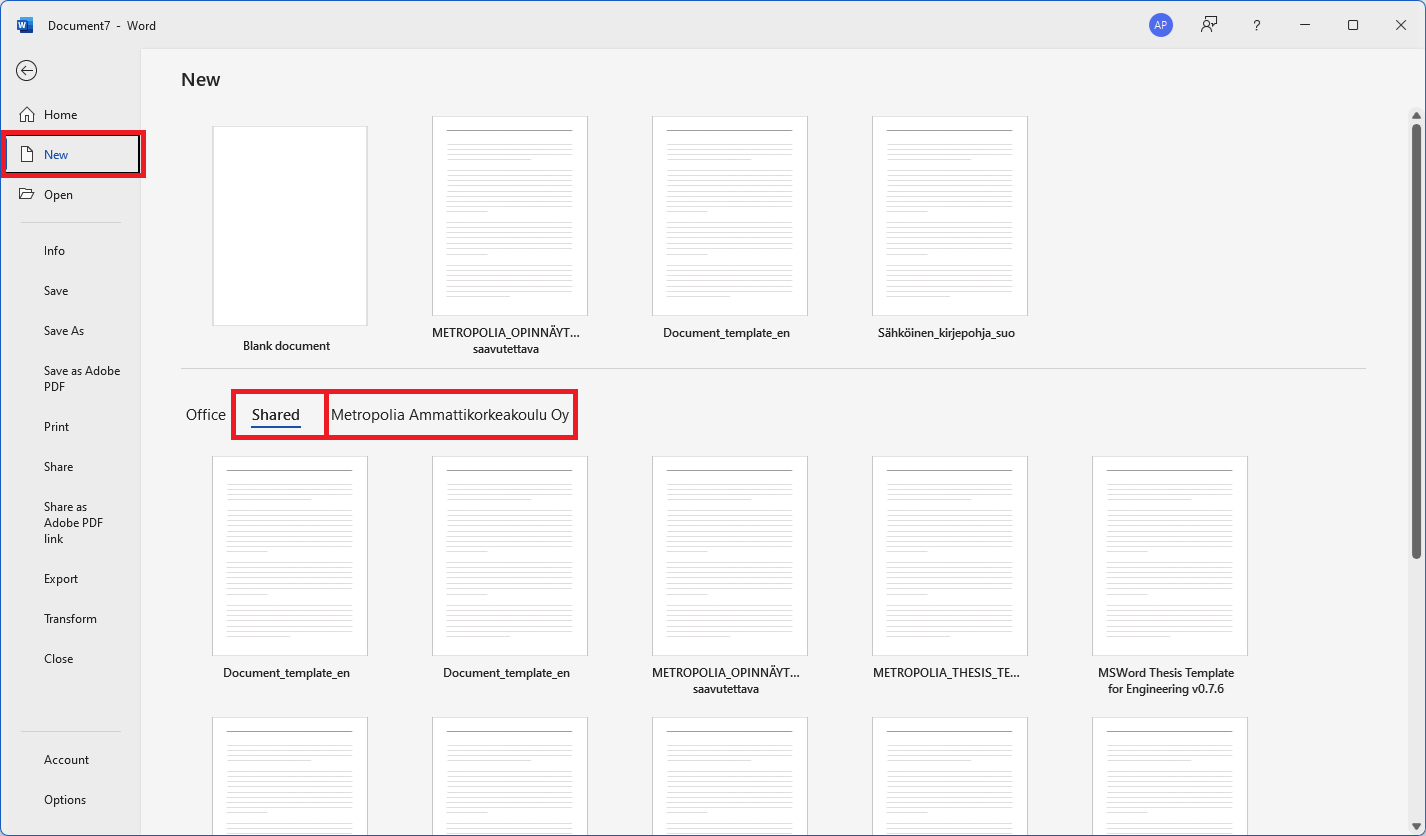Click the scrollbar up arrow

1416,115
